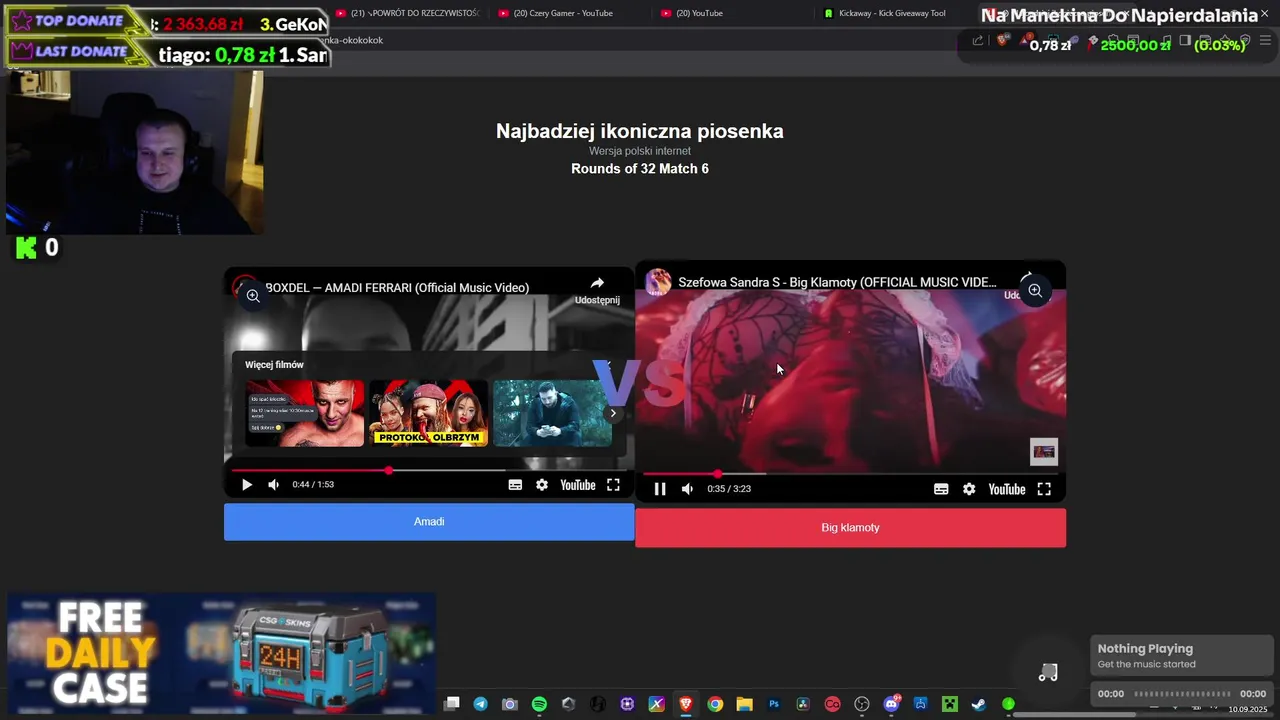The image size is (1280, 720).
Task: Click the Brave shields icon in address bar
Action: [x=1003, y=41]
